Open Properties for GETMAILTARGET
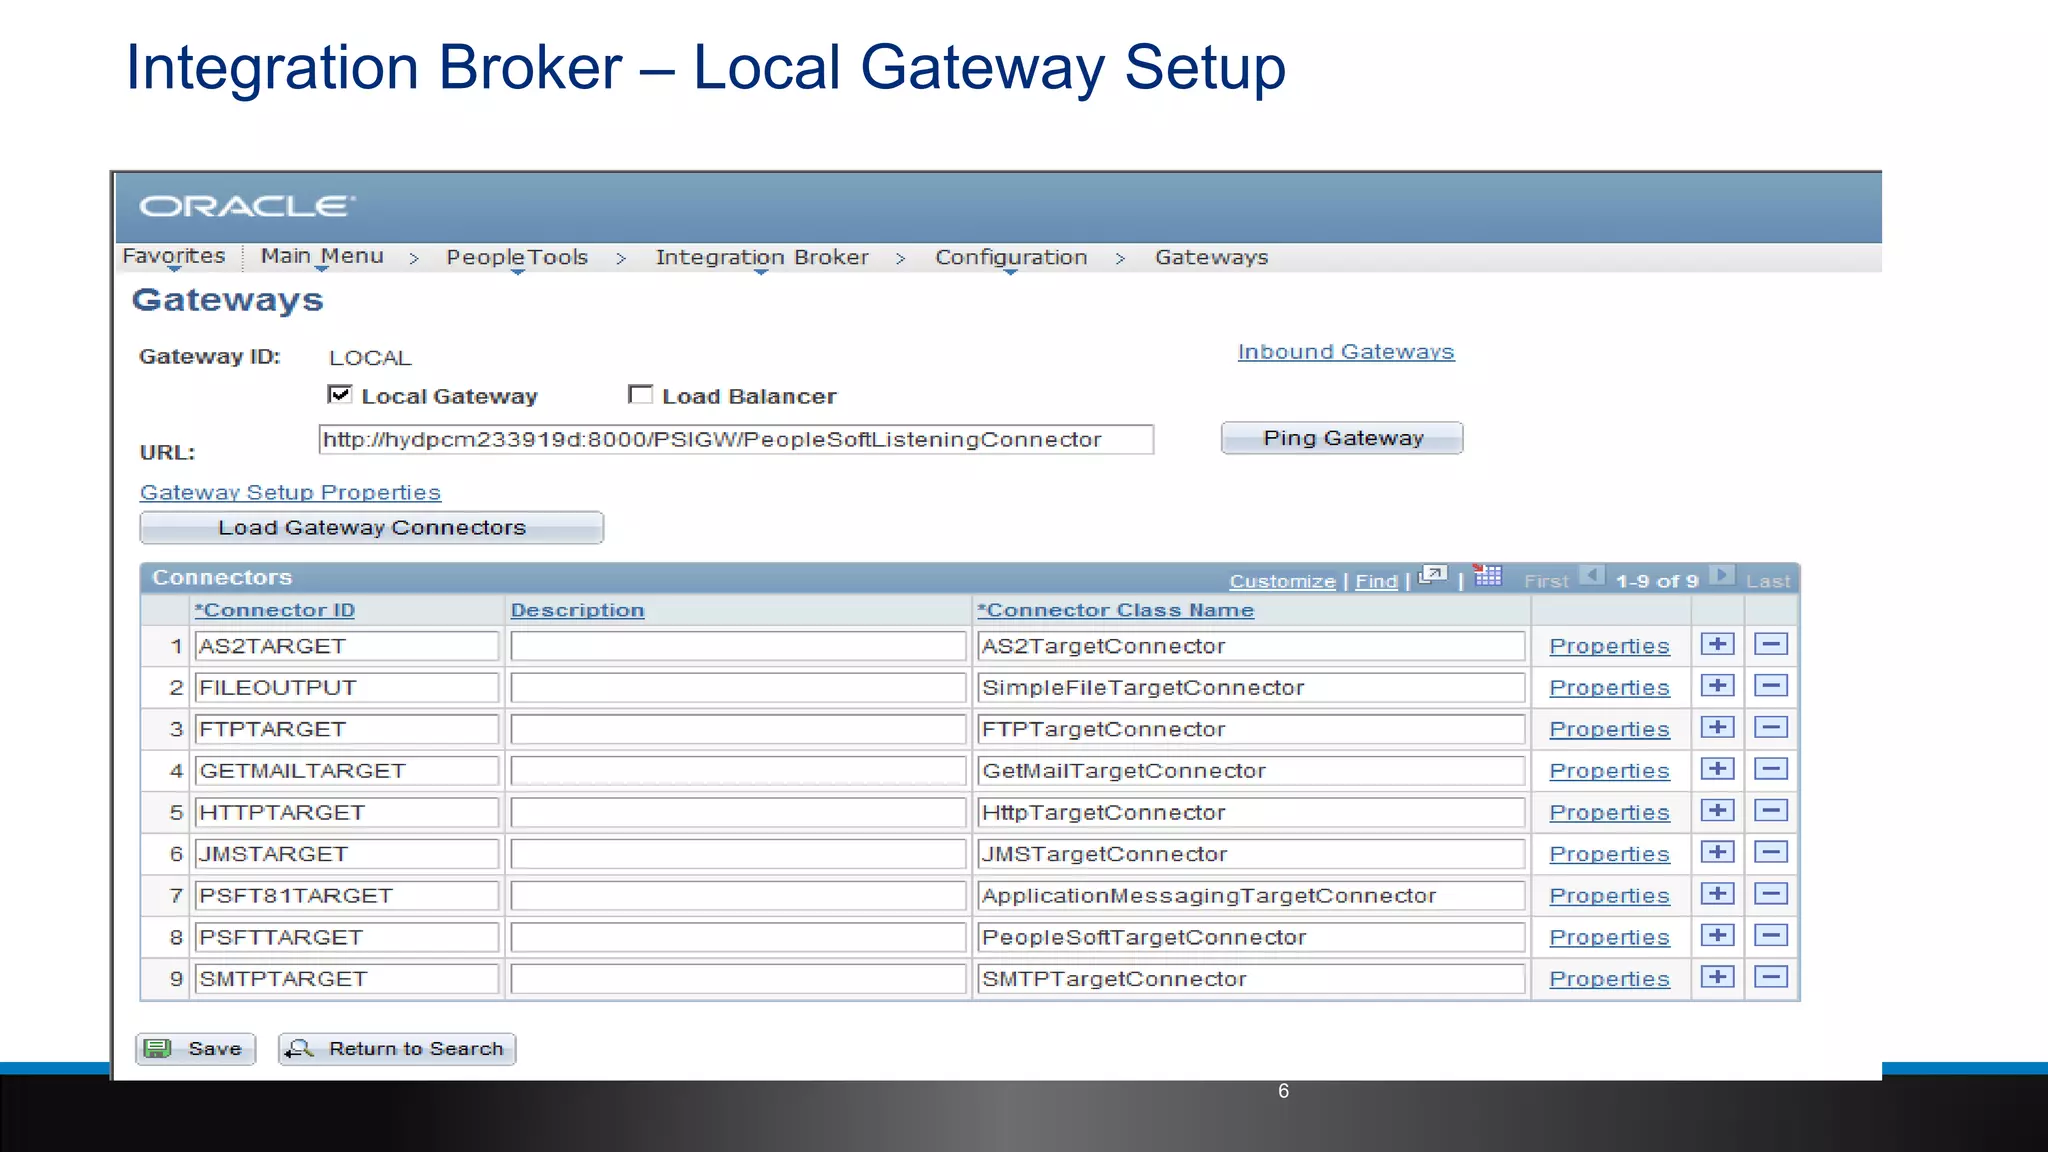 (x=1609, y=771)
